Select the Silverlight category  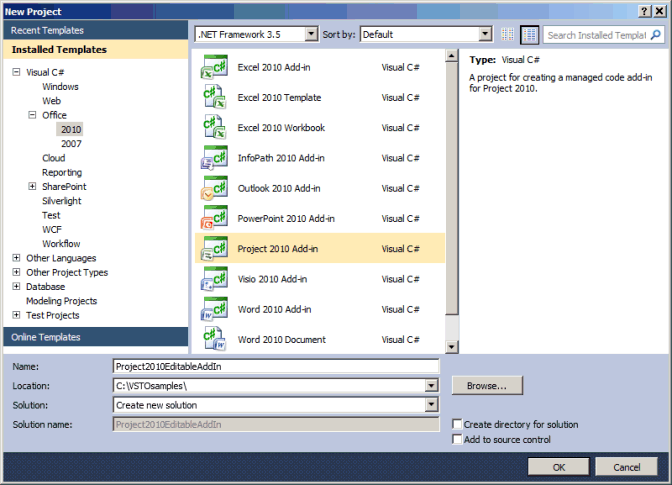62,201
